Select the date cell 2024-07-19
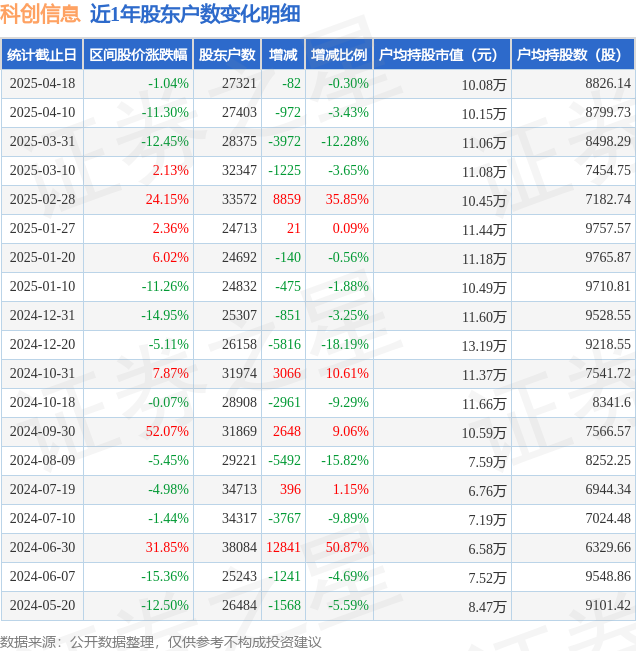 pyautogui.click(x=42, y=489)
